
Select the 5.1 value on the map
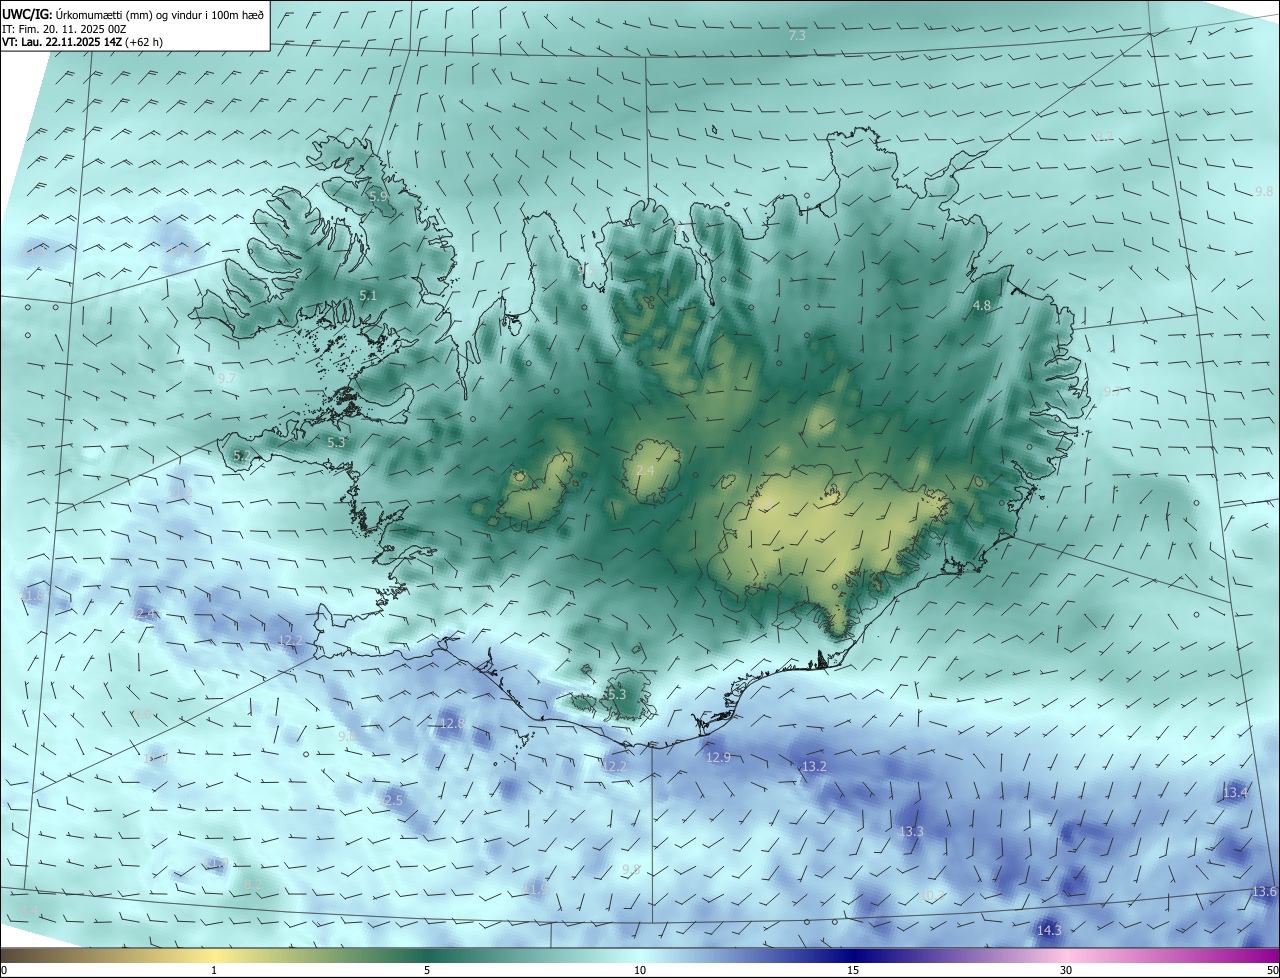point(368,295)
